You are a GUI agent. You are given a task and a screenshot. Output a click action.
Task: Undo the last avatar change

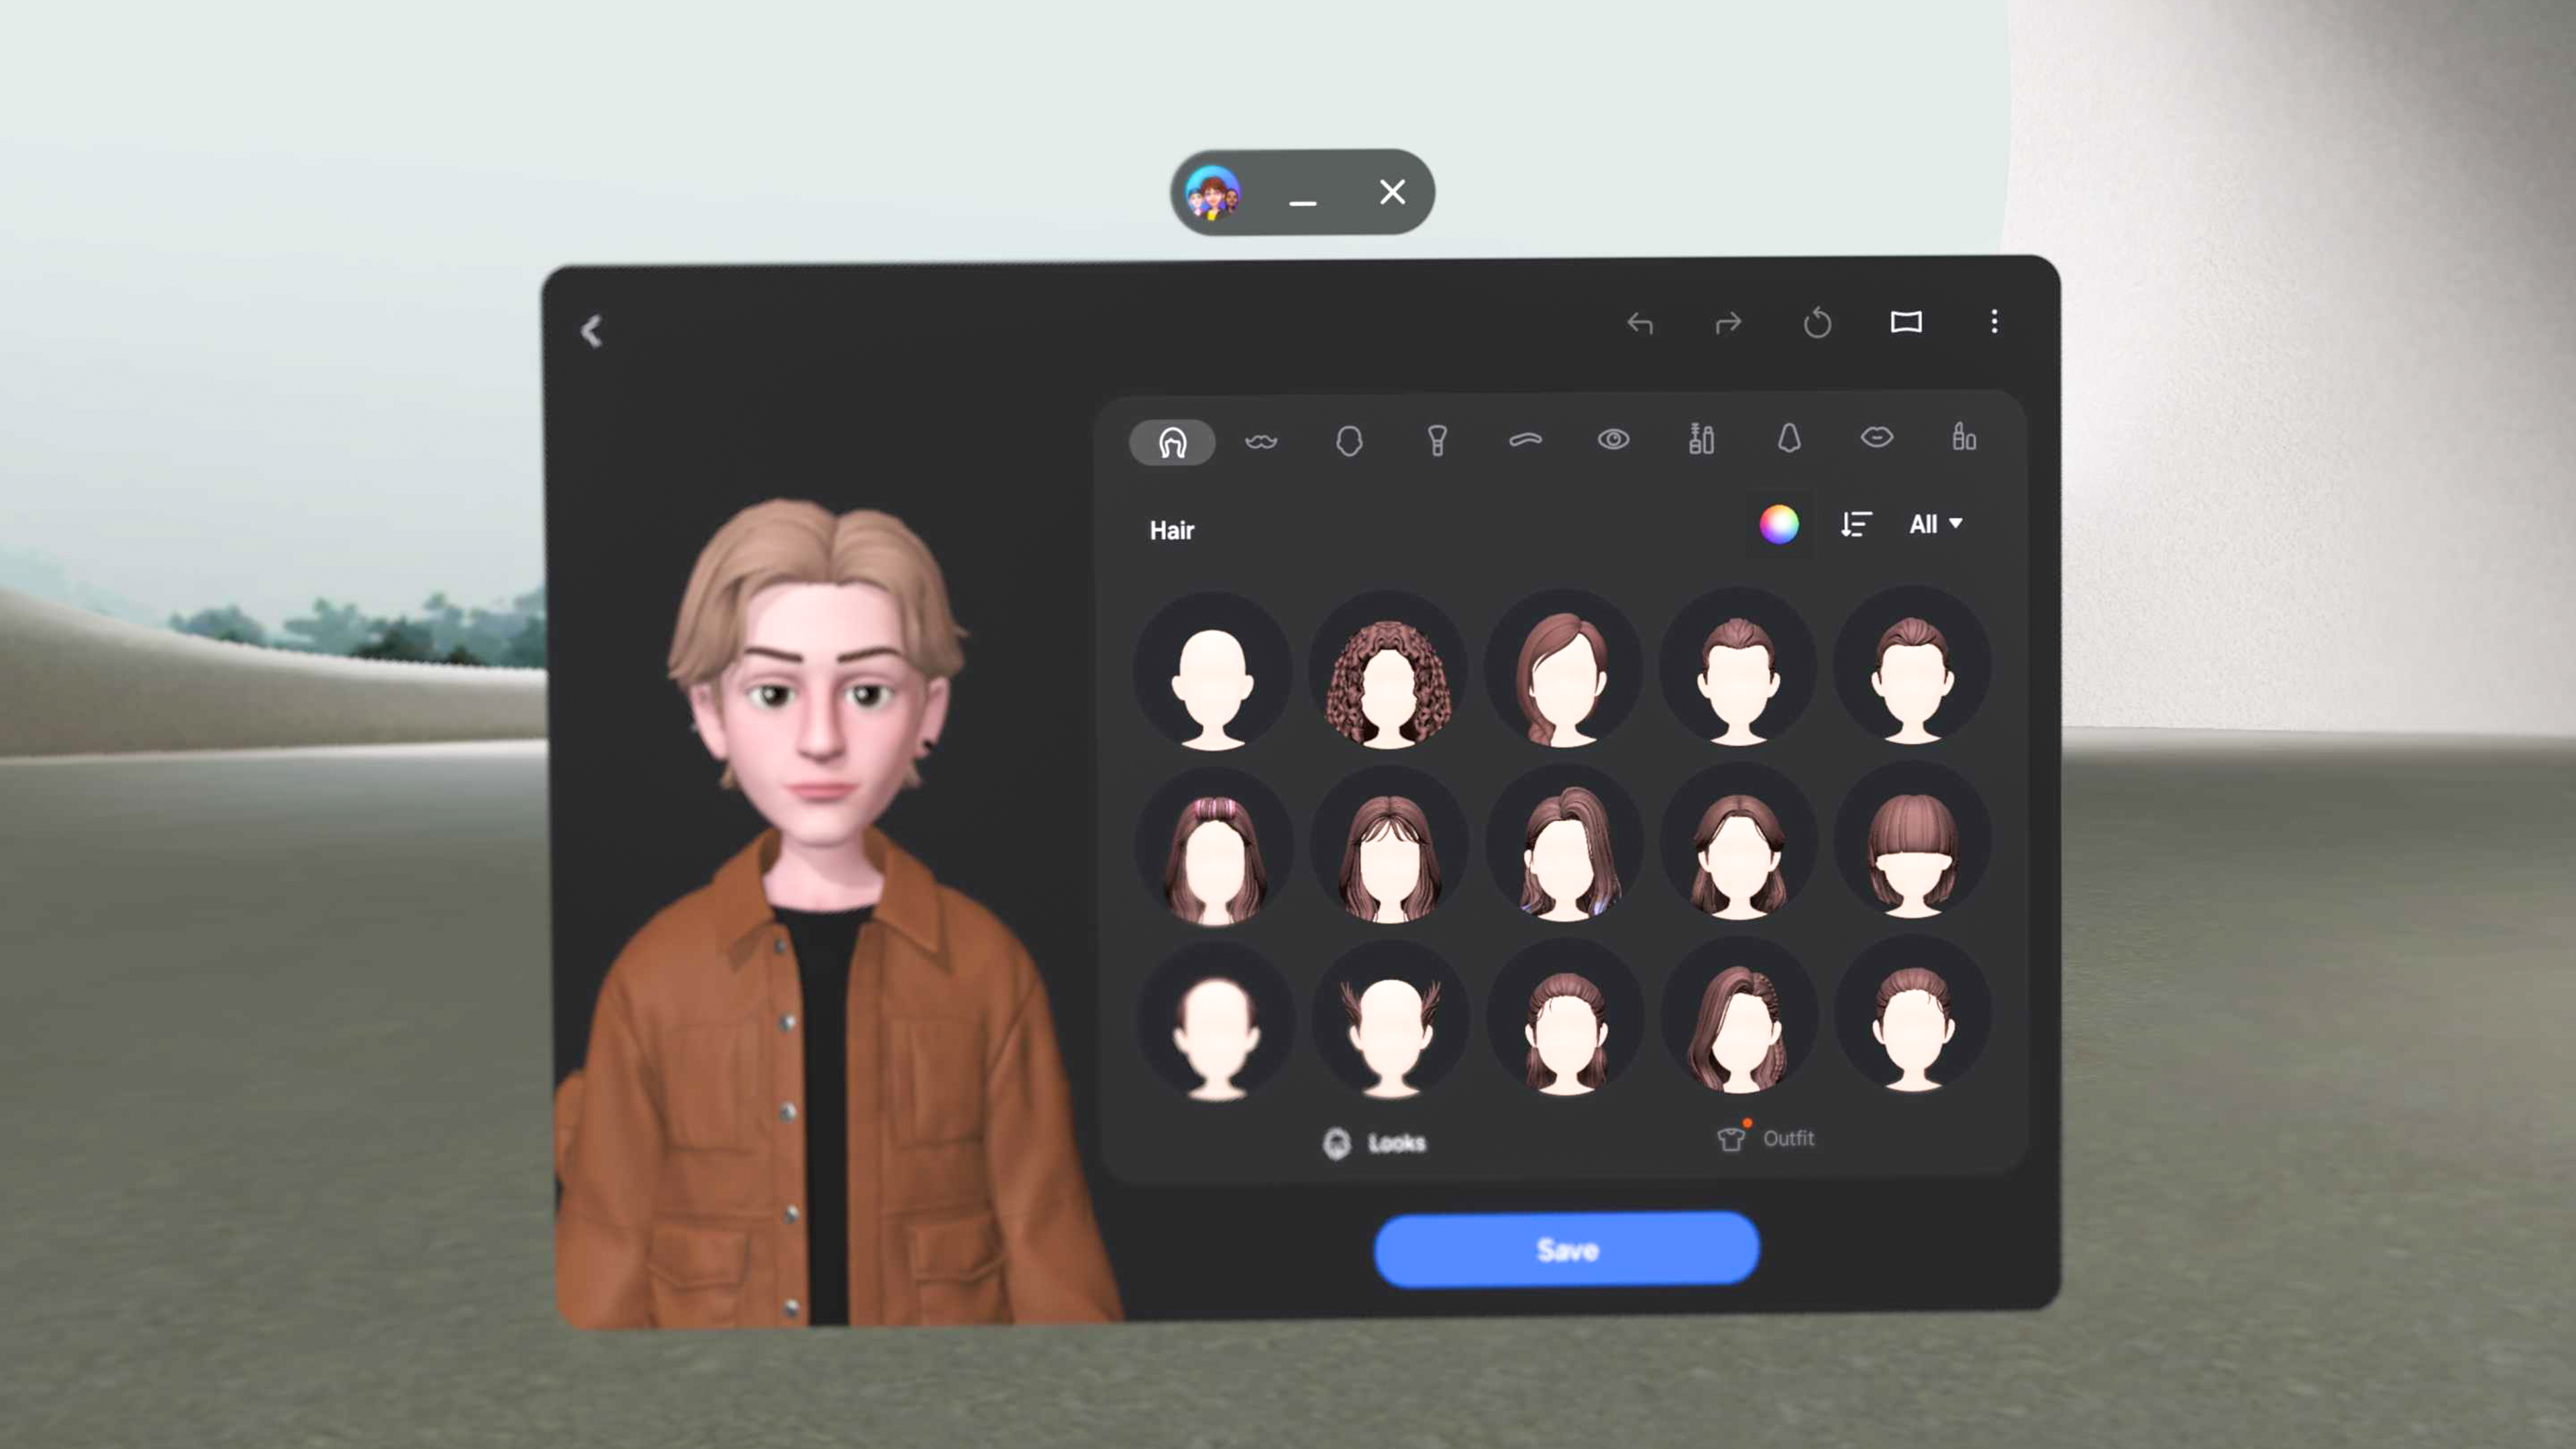click(1640, 324)
